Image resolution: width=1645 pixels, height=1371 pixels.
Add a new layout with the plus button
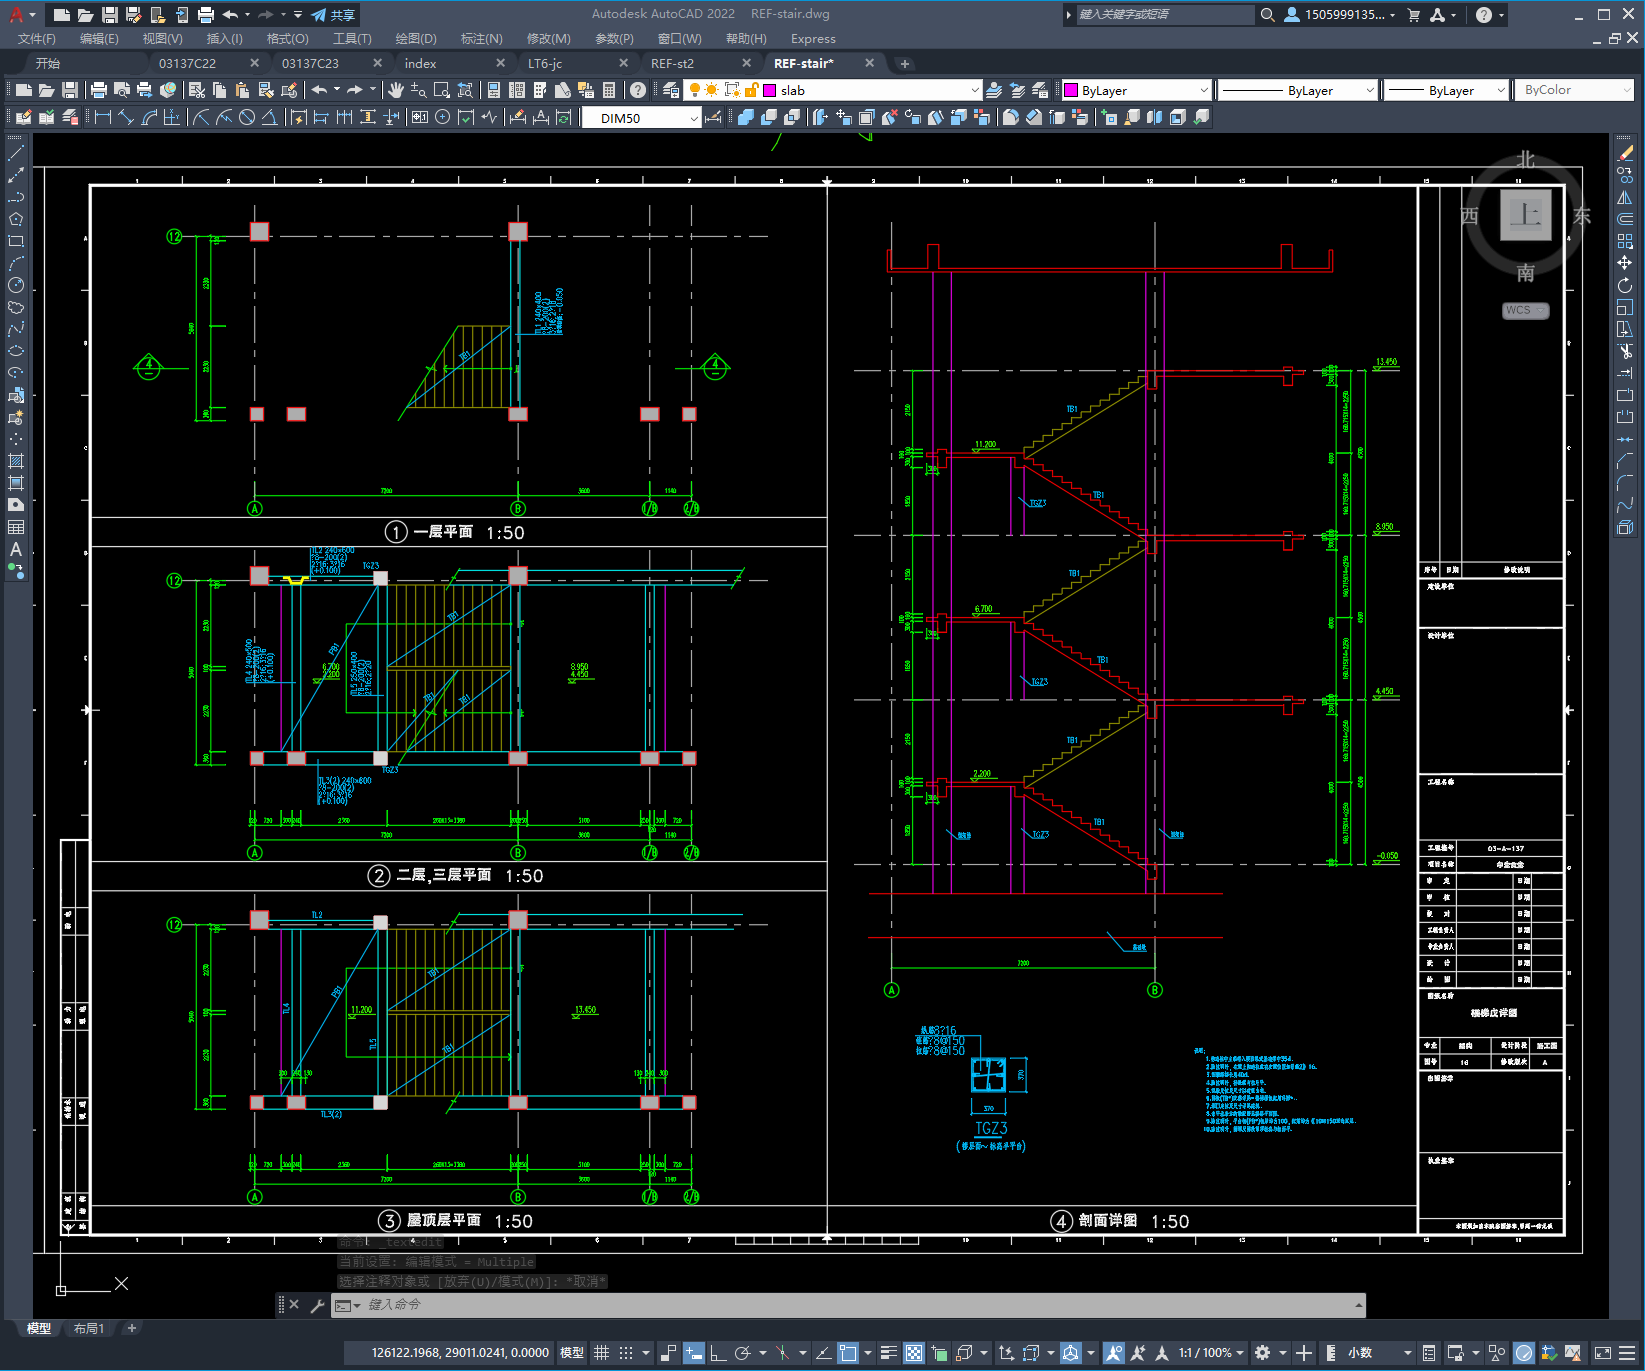tap(131, 1328)
